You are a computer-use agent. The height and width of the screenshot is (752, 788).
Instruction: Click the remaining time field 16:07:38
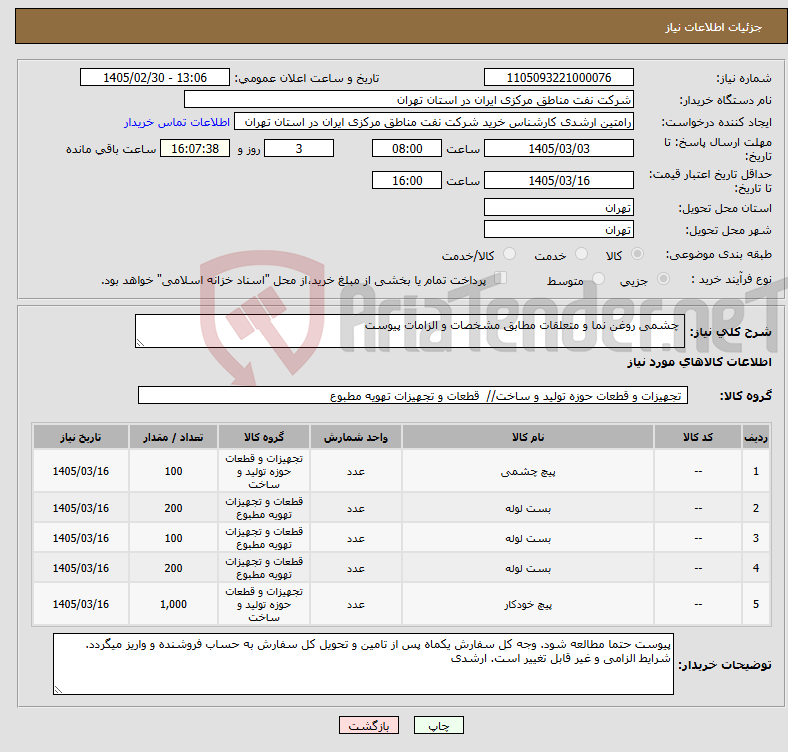point(195,148)
